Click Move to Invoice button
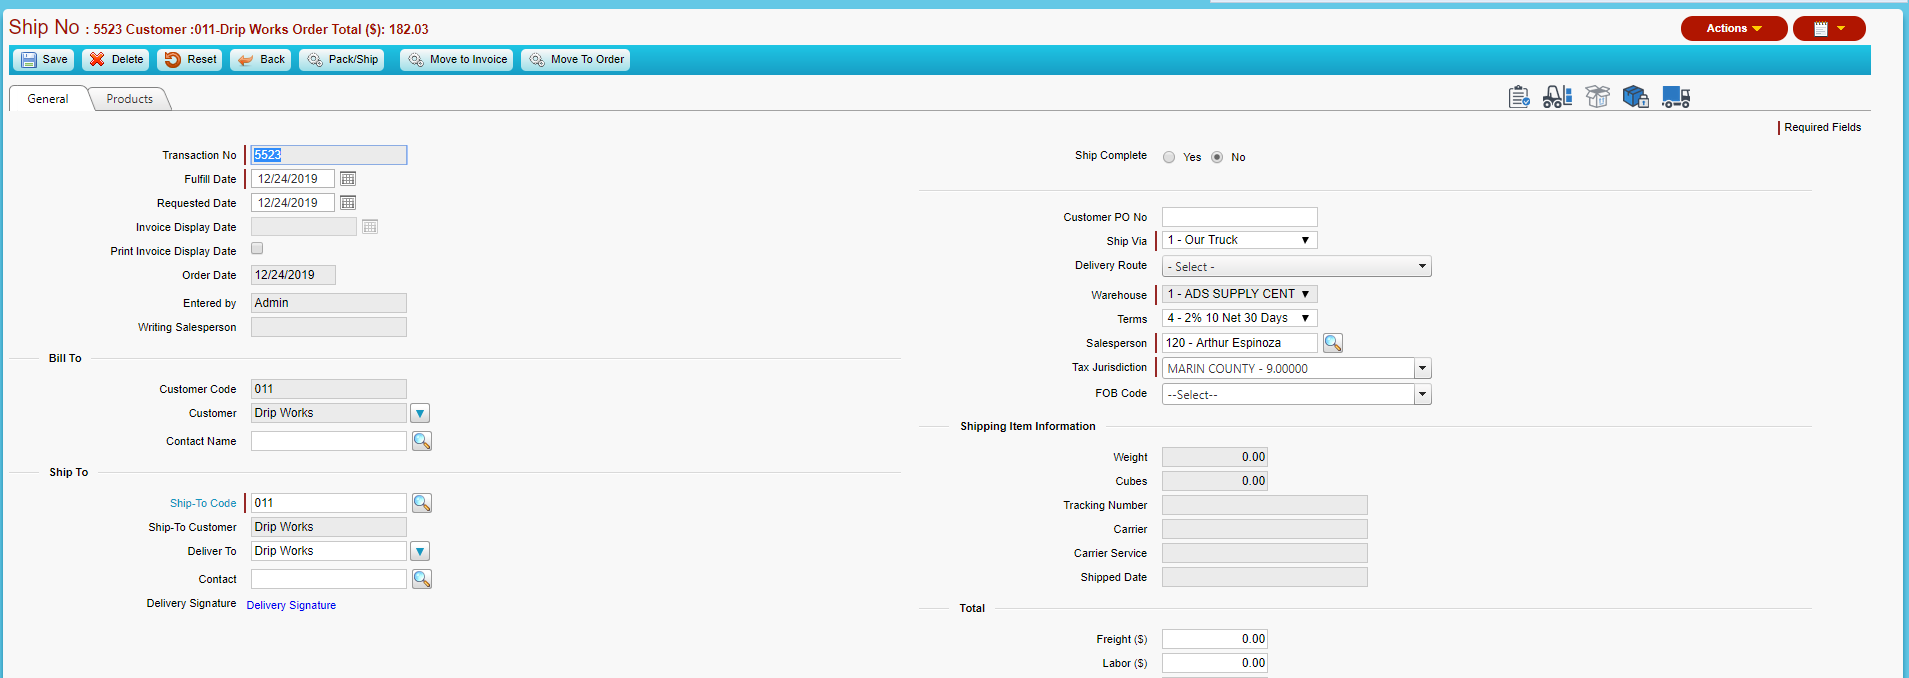The image size is (1909, 678). point(457,60)
